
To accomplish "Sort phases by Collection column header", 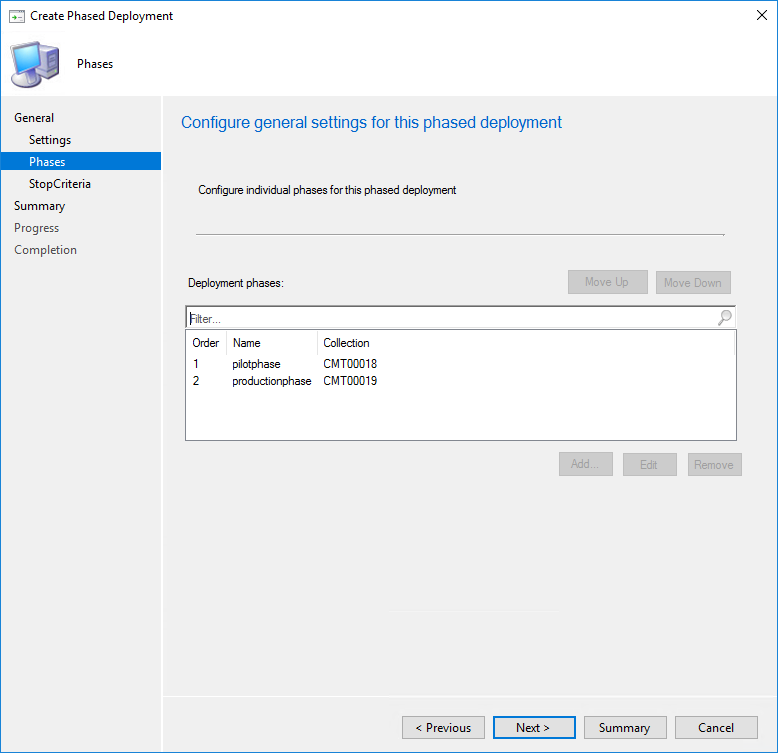I will coord(346,343).
